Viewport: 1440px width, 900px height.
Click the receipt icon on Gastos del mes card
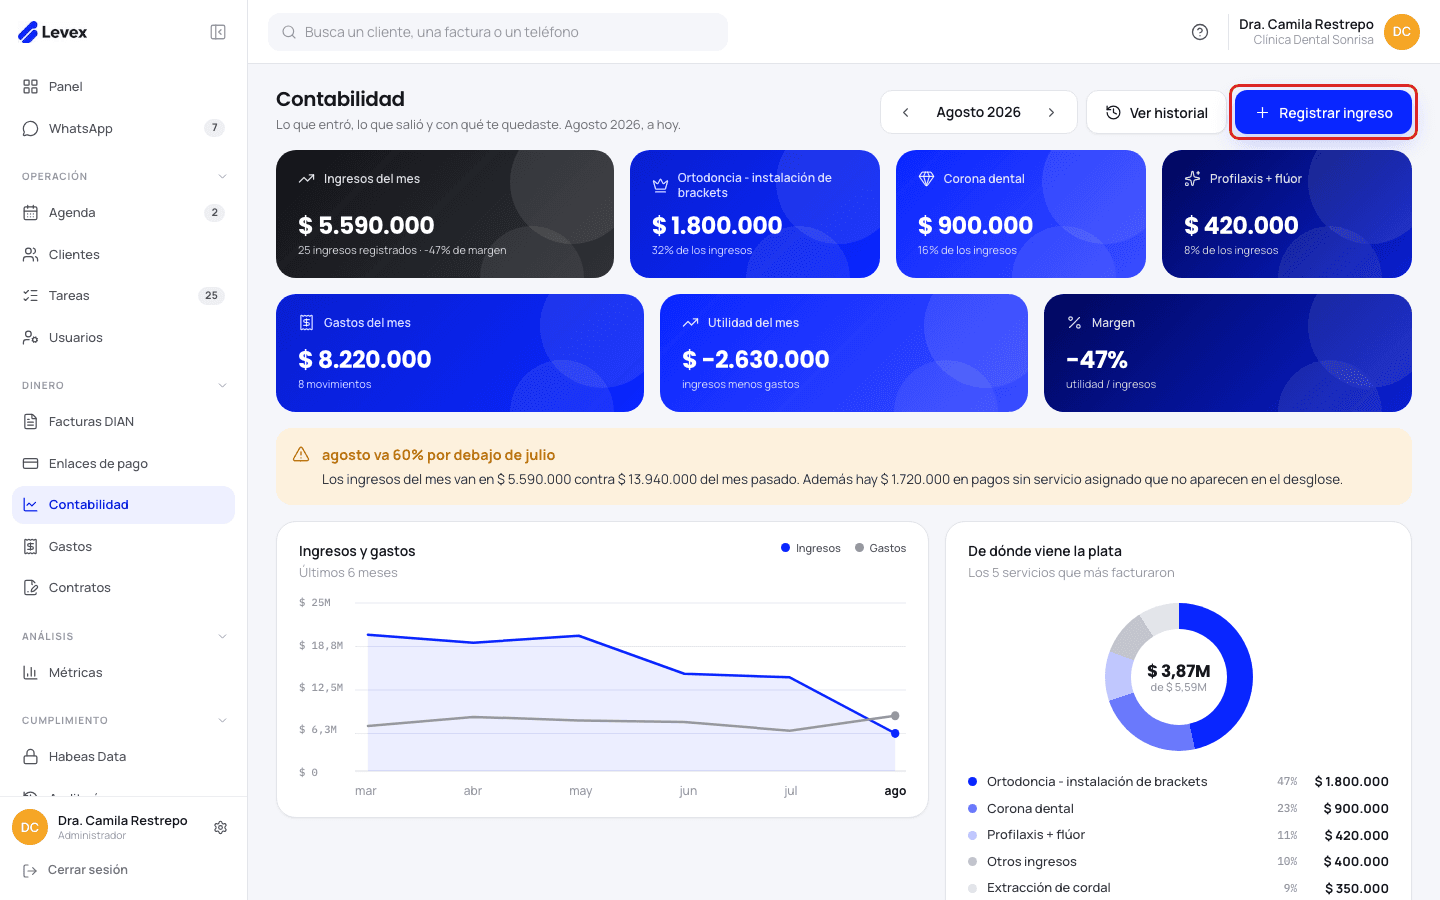(306, 323)
